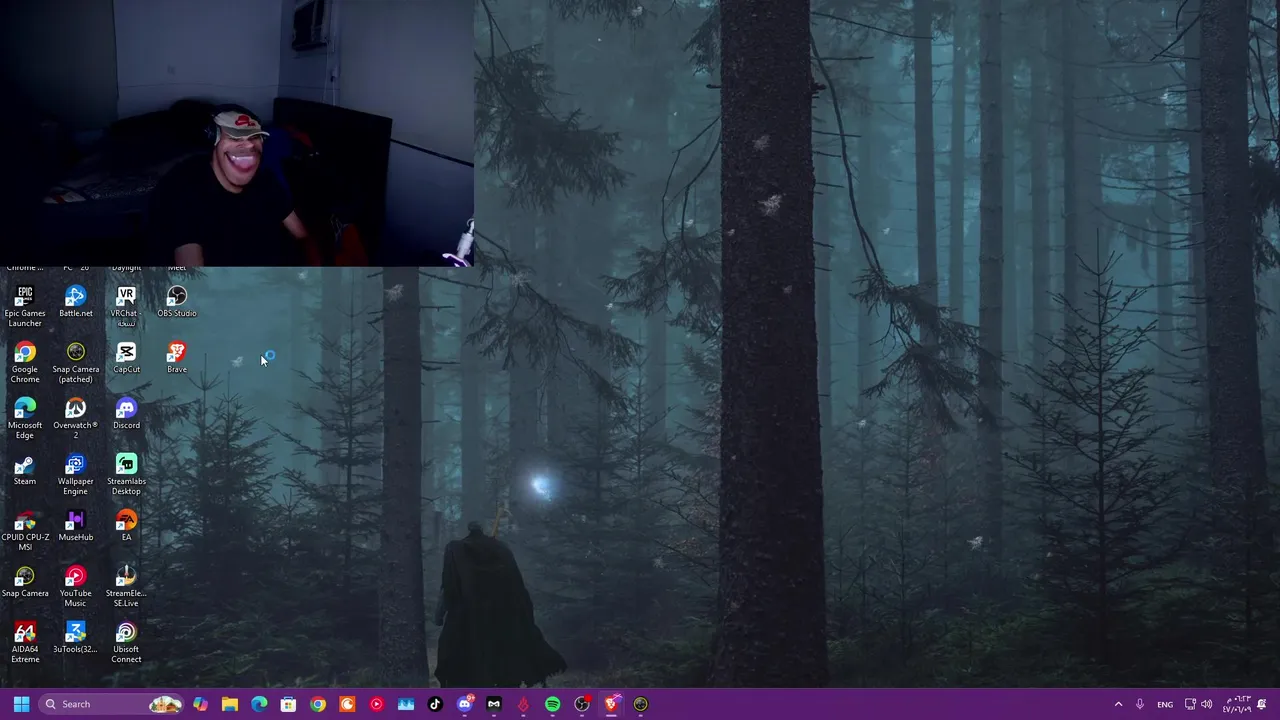Select the Overwatch 2 desktop icon

75,418
